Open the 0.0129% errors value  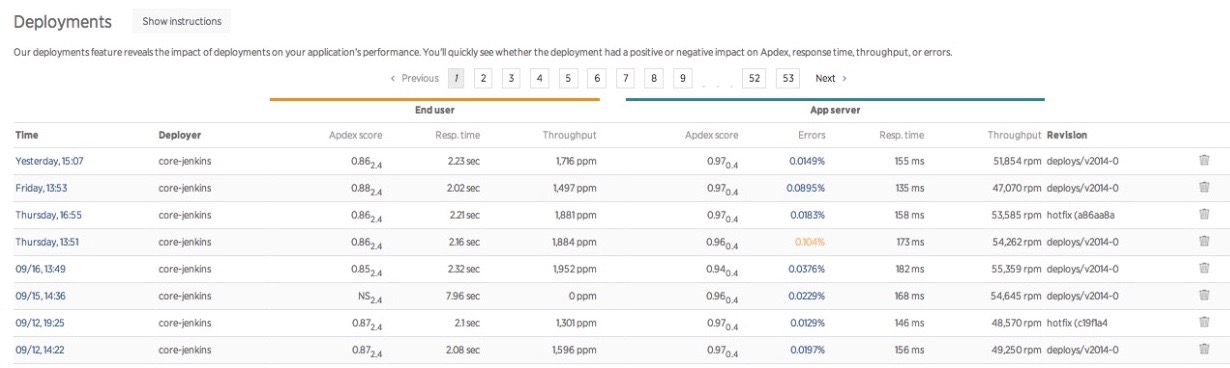click(807, 323)
